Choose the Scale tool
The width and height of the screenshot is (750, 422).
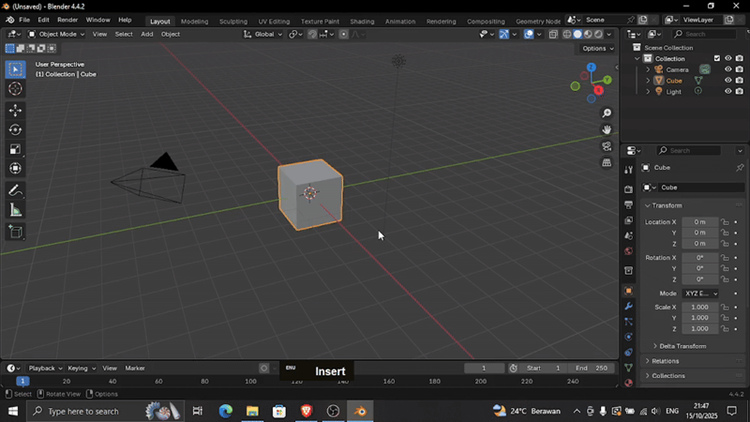click(x=15, y=149)
